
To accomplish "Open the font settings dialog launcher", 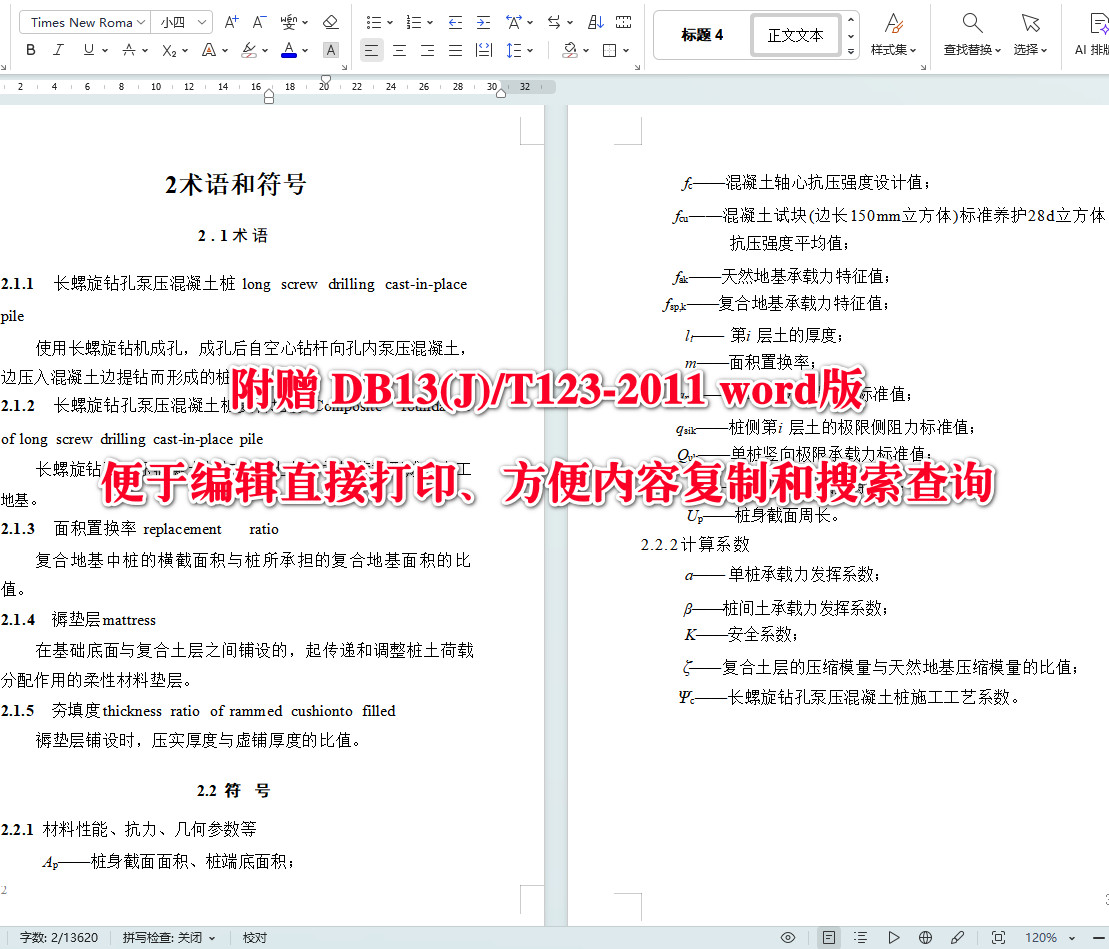I will pos(344,67).
